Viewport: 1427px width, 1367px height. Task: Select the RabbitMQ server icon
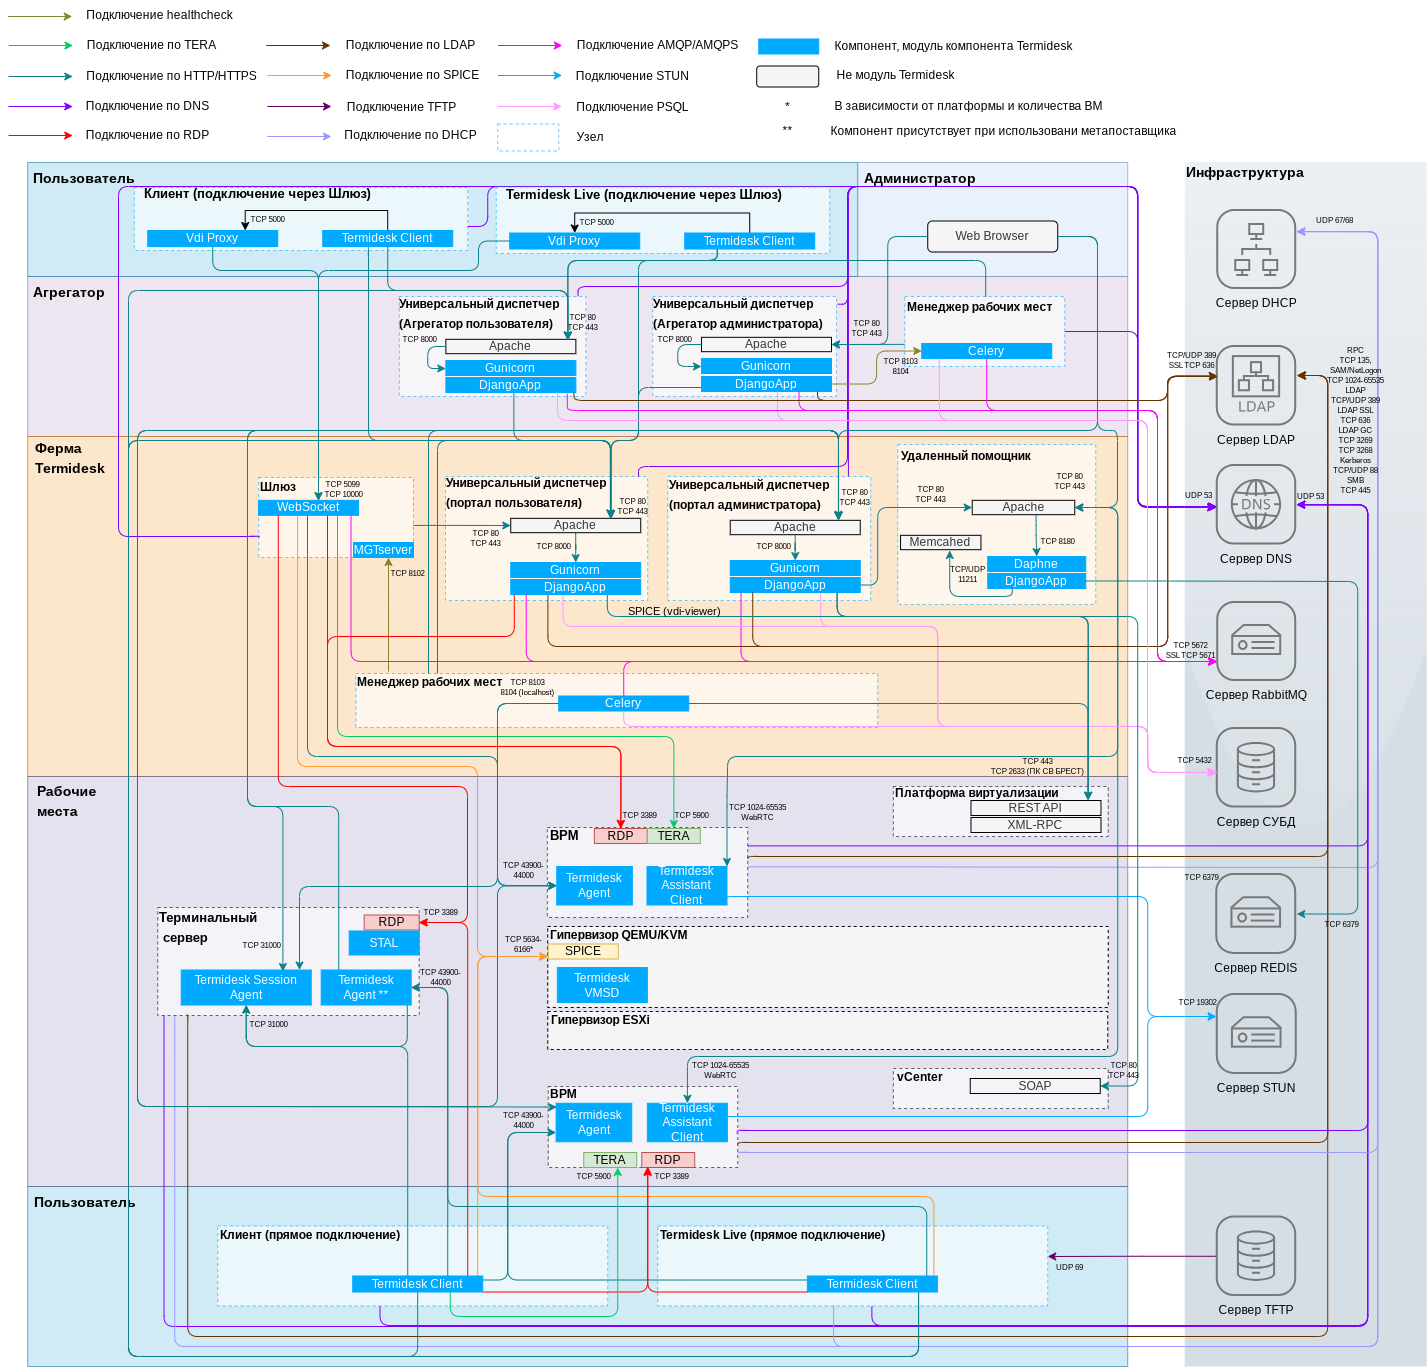(1256, 641)
